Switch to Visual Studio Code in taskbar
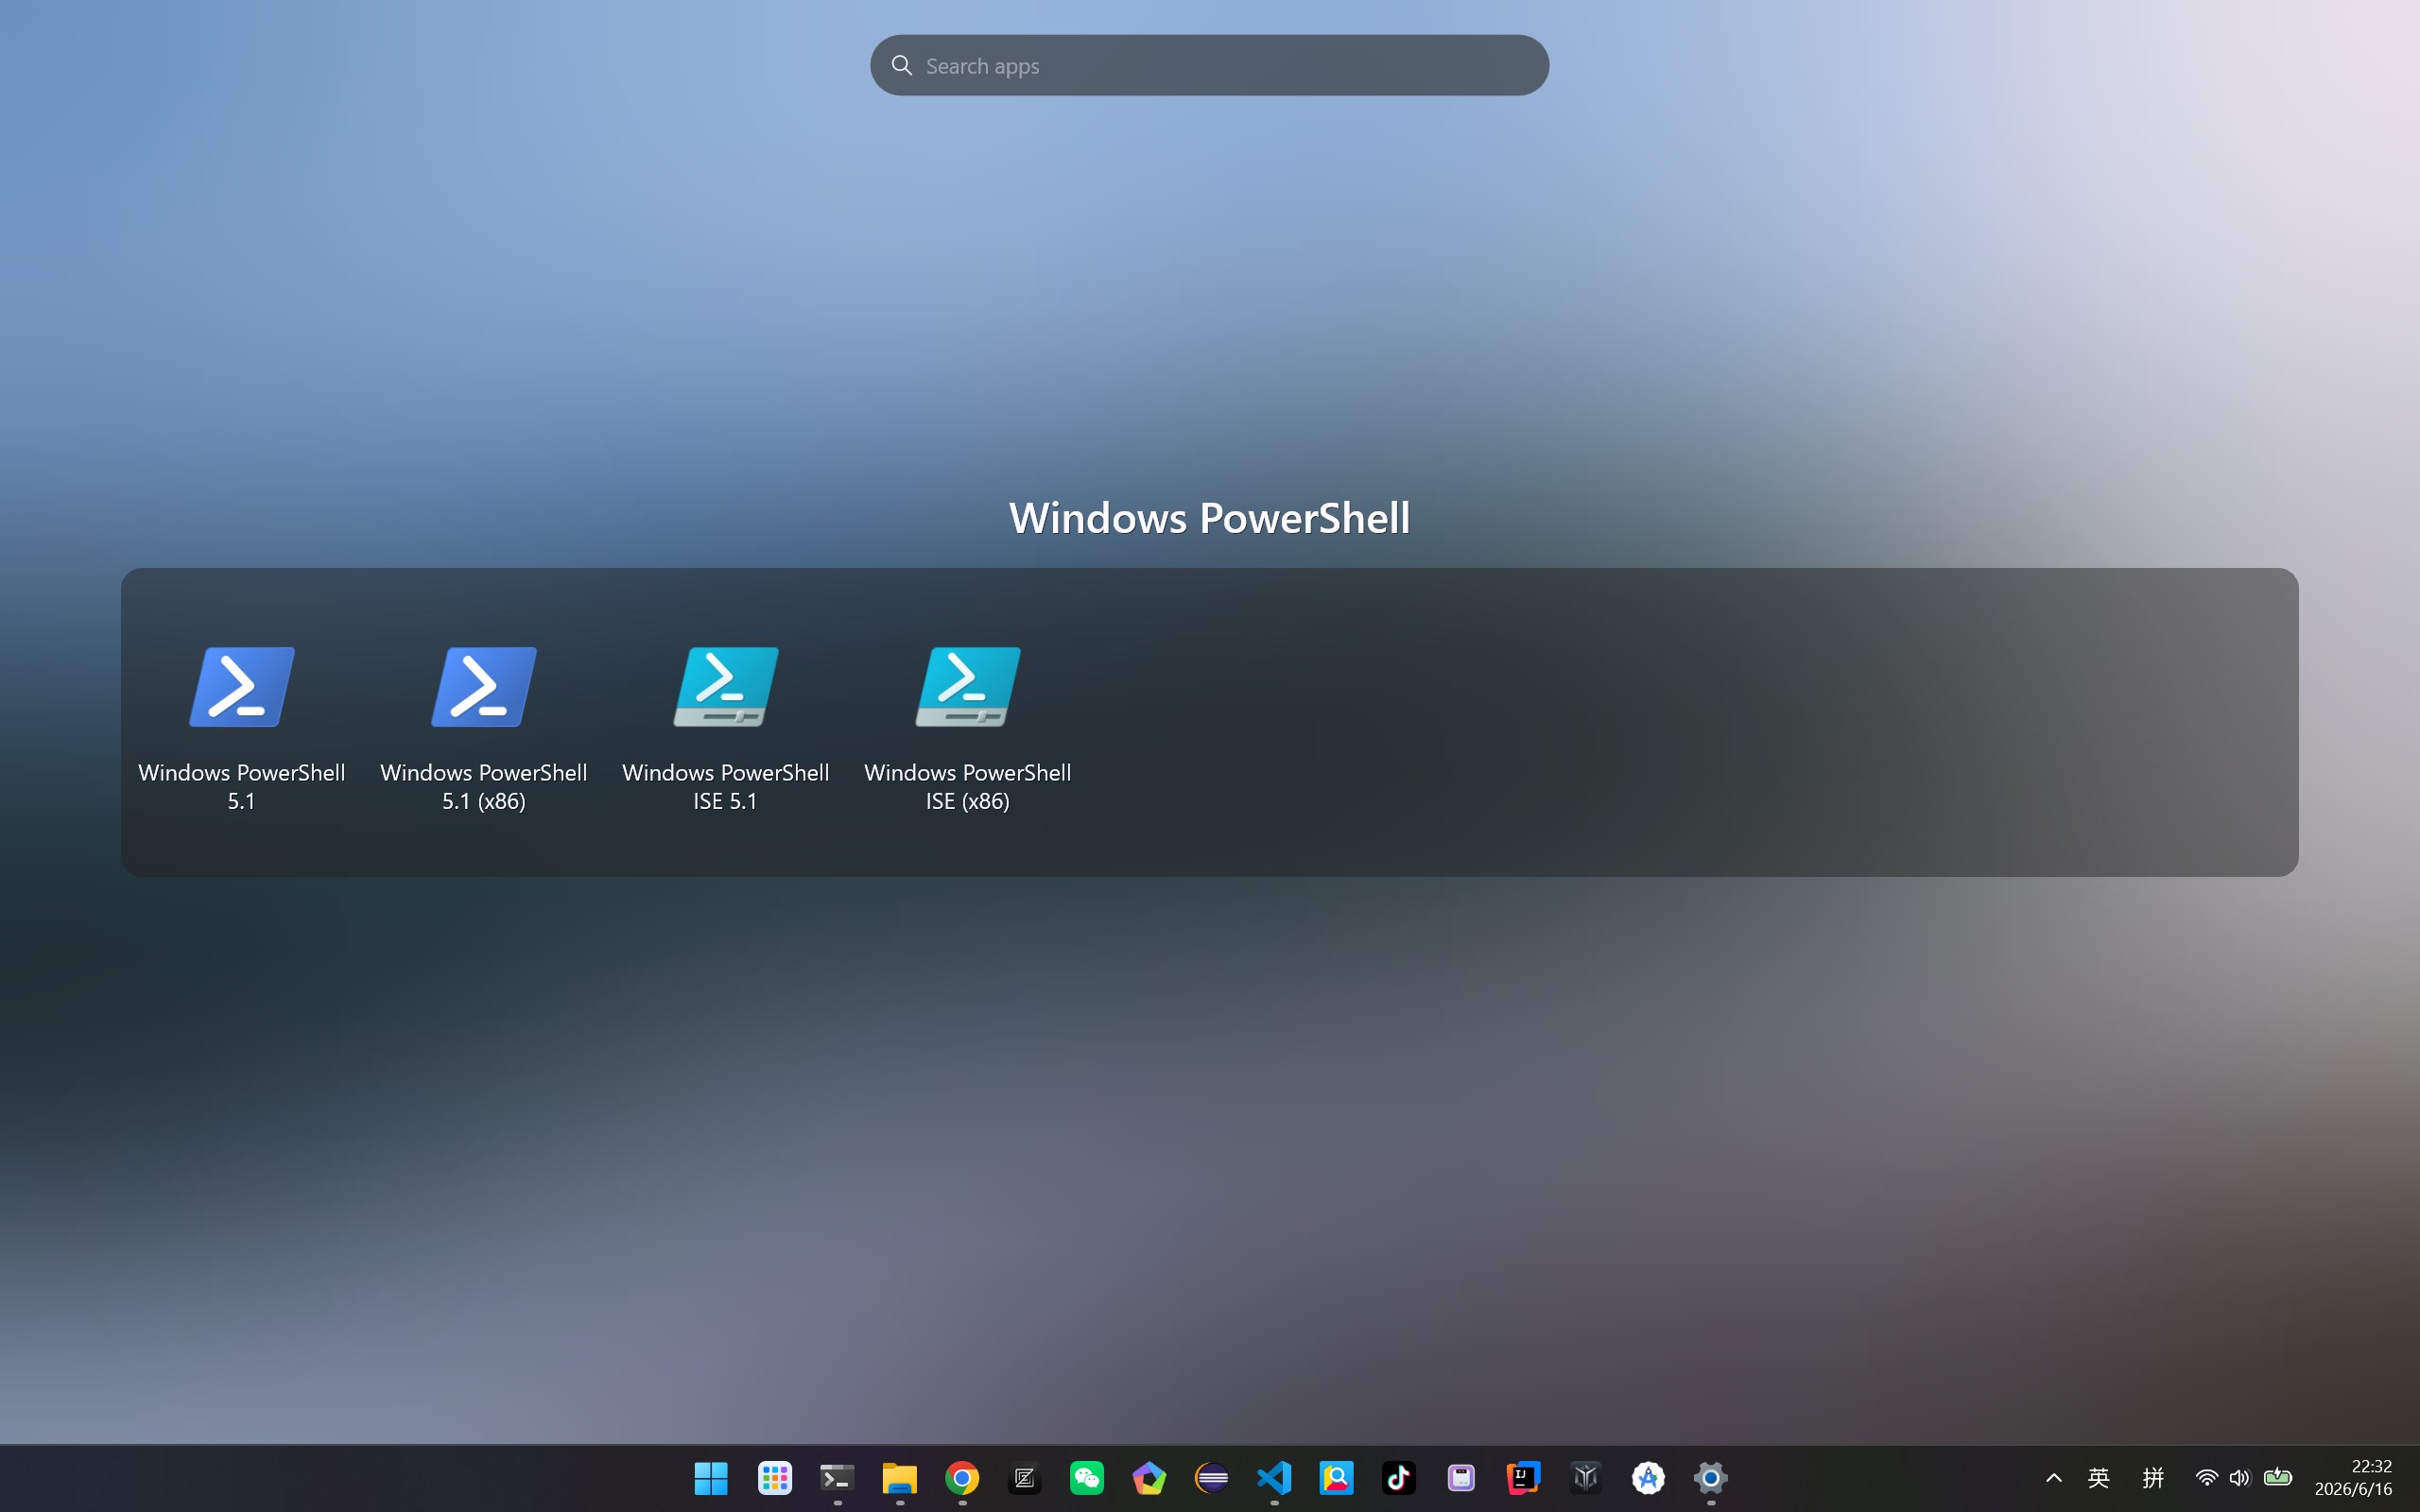 [1274, 1478]
